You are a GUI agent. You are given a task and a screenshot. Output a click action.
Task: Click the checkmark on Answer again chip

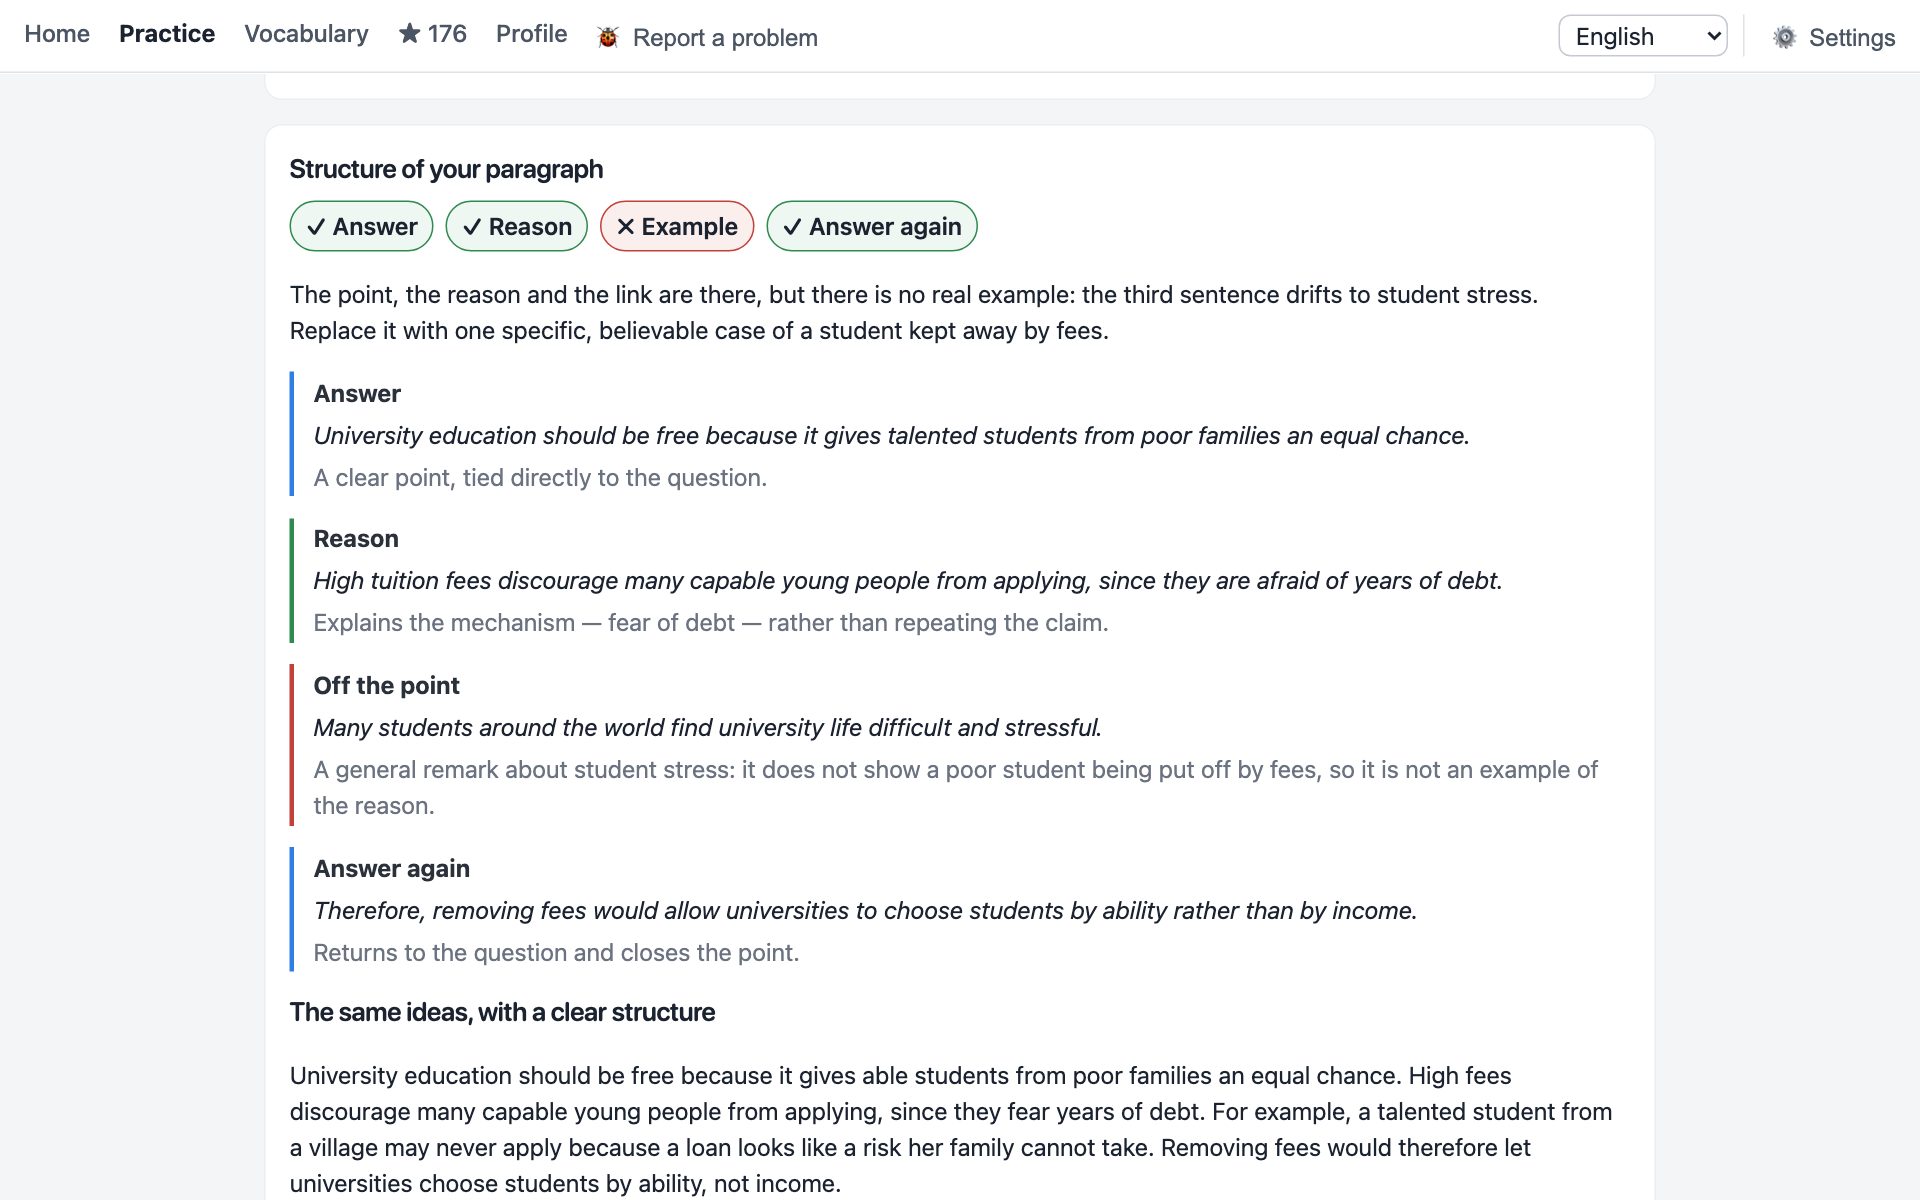click(x=792, y=227)
